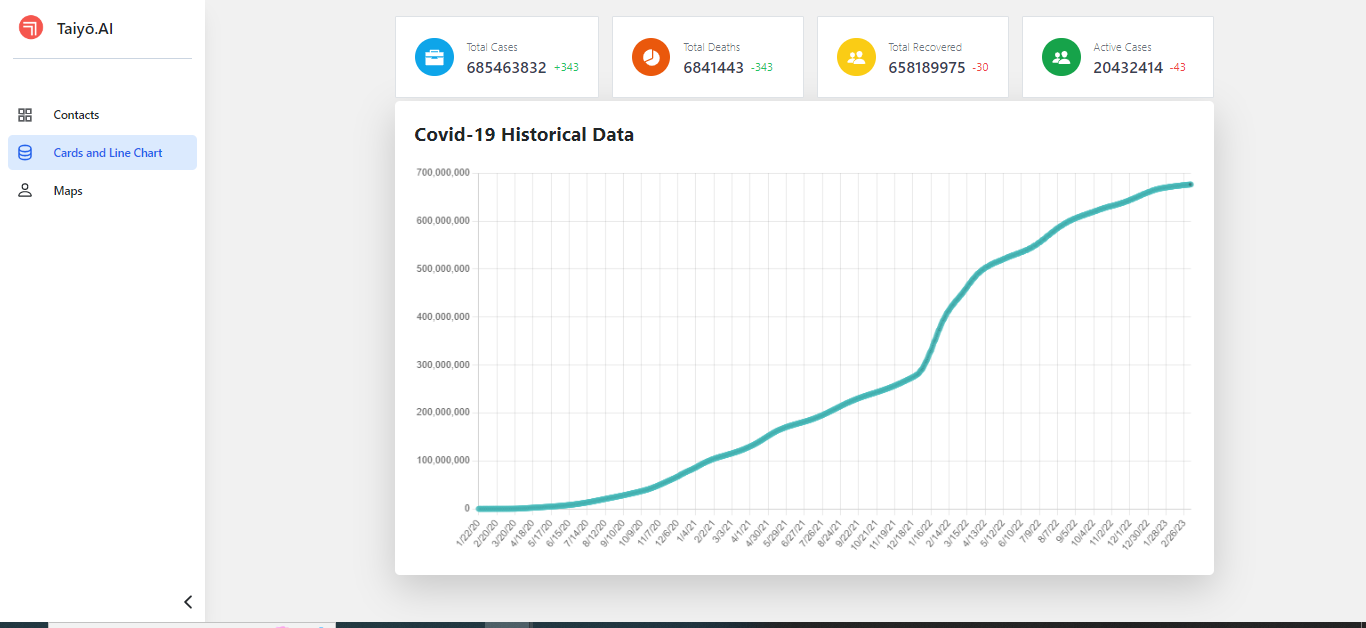Click the green group icon on Active Cases card
Viewport: 1366px width, 628px height.
1061,57
